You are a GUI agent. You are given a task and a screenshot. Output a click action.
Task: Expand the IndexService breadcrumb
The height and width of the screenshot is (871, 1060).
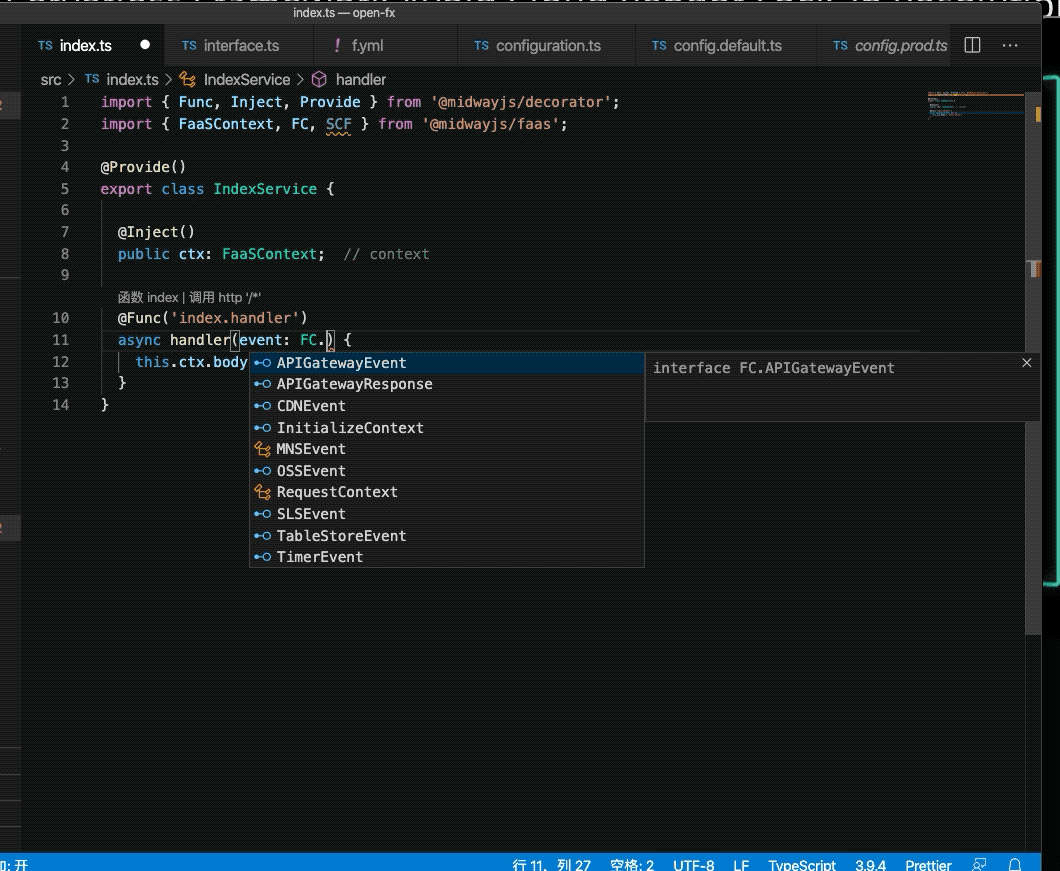[246, 79]
